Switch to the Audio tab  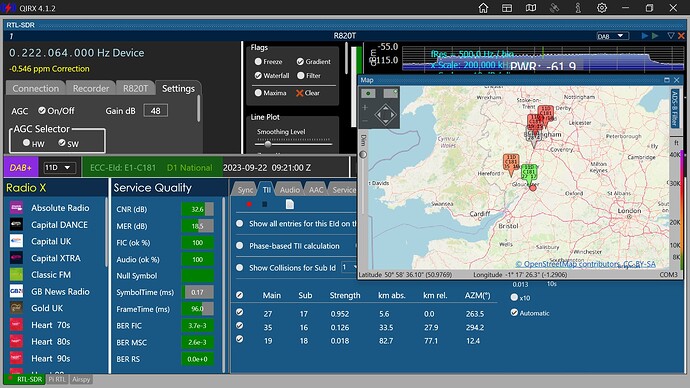click(290, 190)
